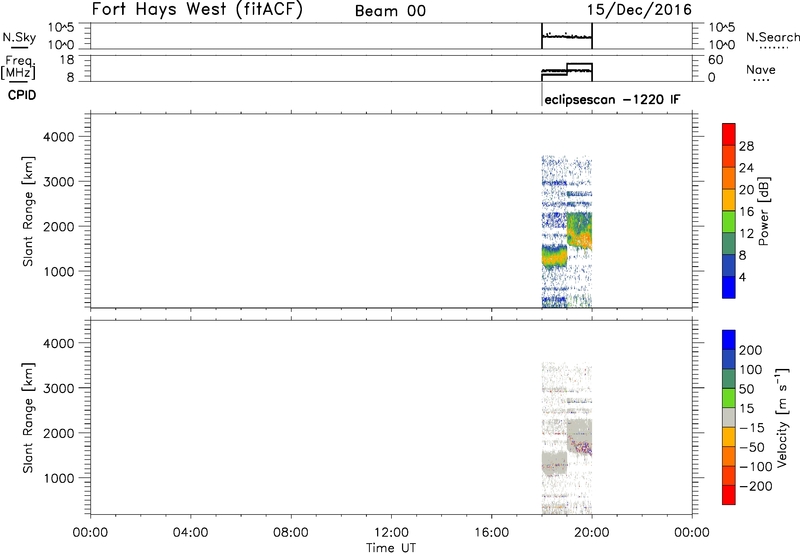
Task: Click the 'Velocity [m s-1]' color bar label
Action: (782, 417)
